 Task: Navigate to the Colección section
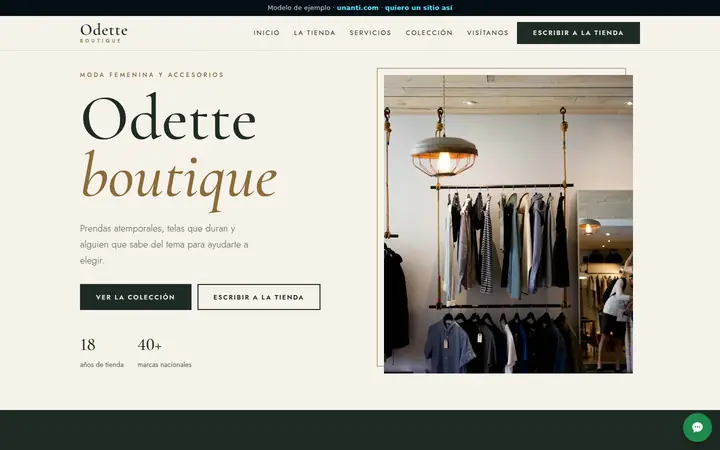tap(429, 33)
